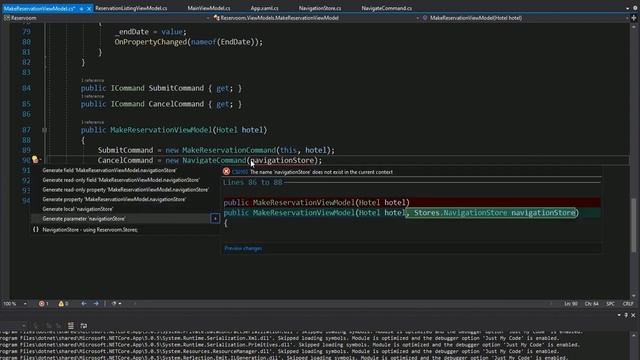Click the error count indicator
640x360 pixels.
tap(44, 304)
